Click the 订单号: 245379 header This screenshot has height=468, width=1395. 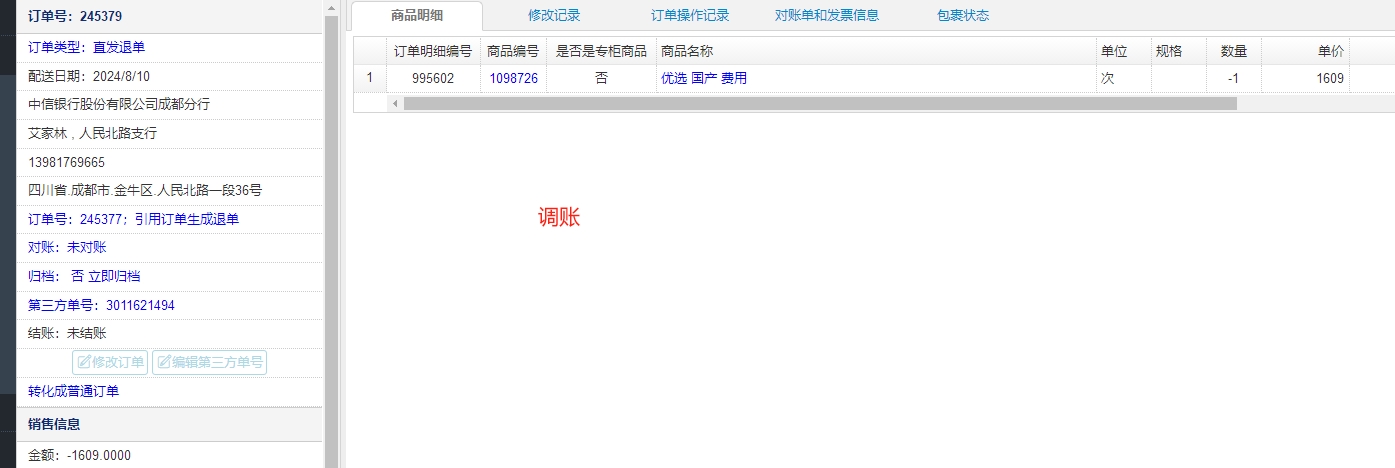[75, 16]
